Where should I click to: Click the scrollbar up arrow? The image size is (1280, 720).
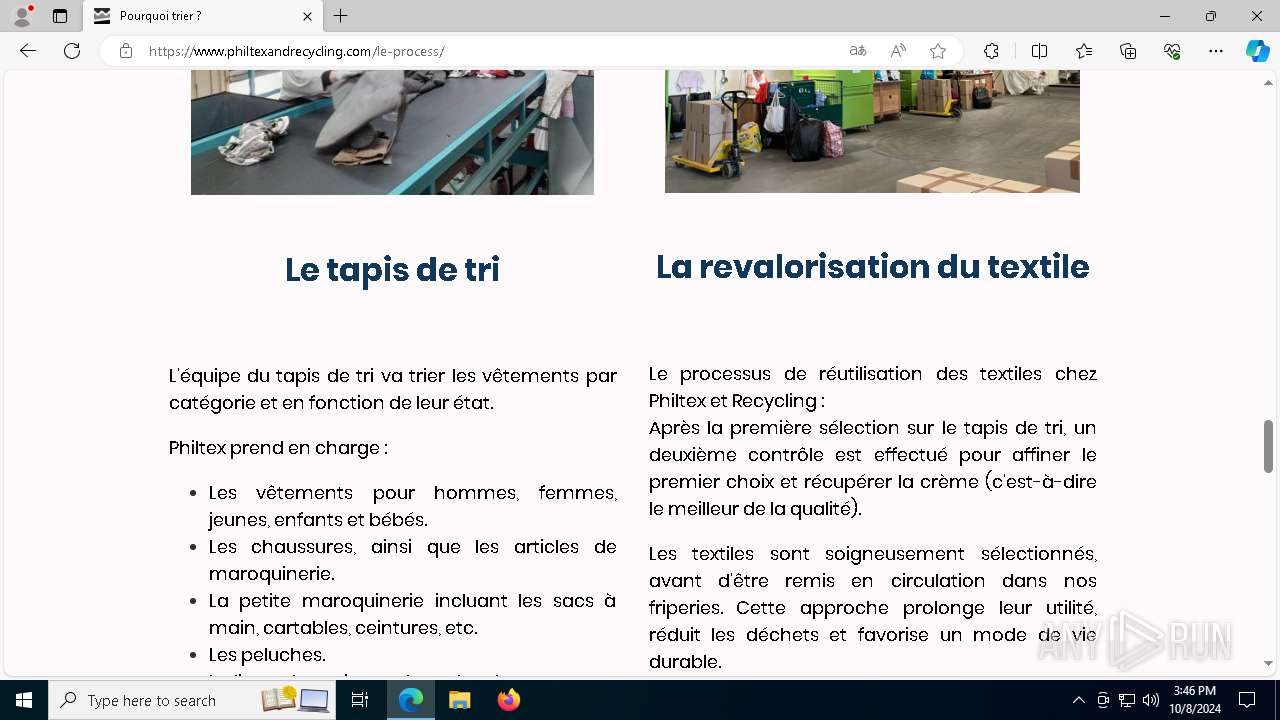[1269, 82]
